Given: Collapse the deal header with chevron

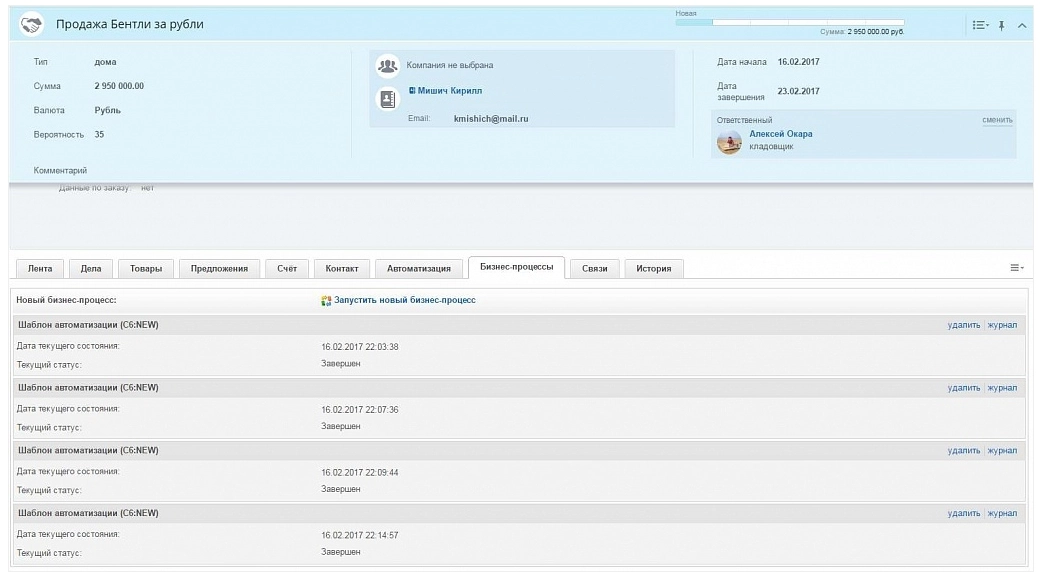Looking at the screenshot, I should pyautogui.click(x=1021, y=25).
